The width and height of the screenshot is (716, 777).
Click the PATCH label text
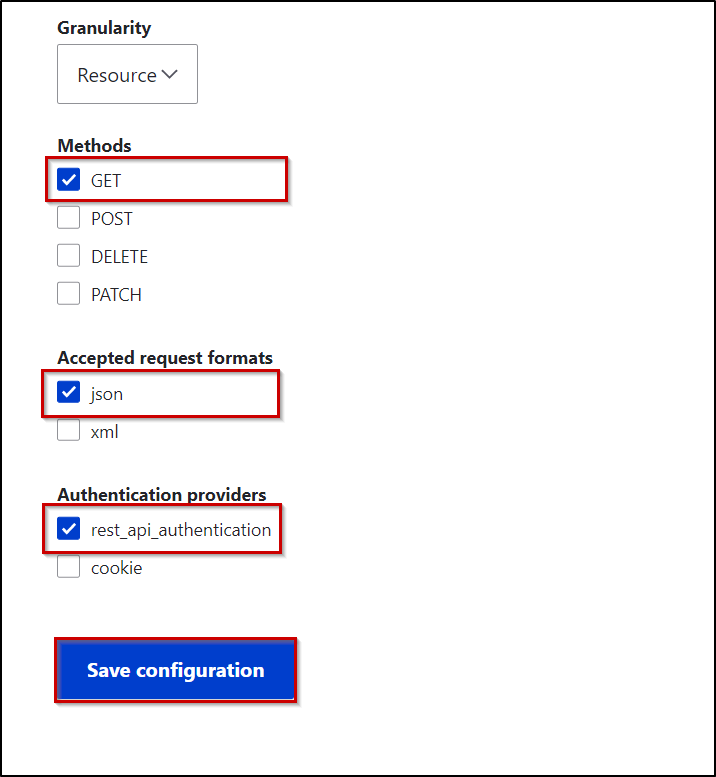116,295
